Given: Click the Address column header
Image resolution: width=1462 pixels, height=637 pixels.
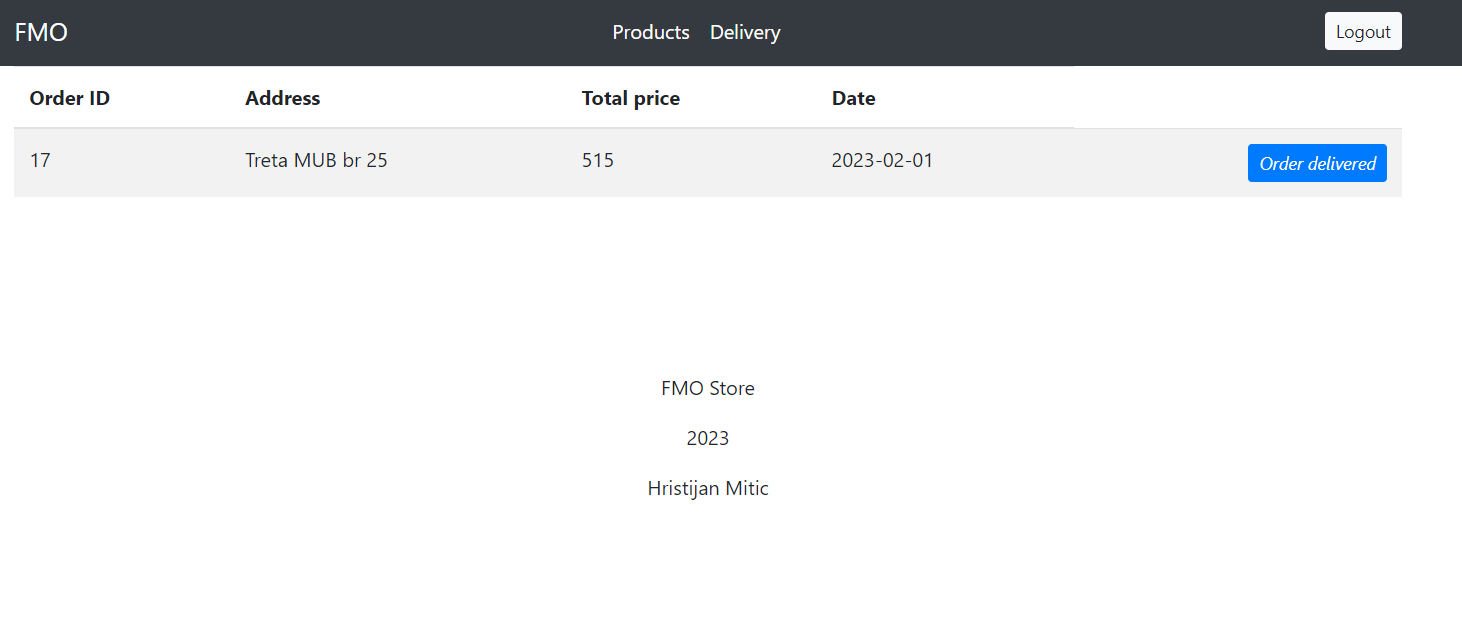Looking at the screenshot, I should tap(283, 98).
